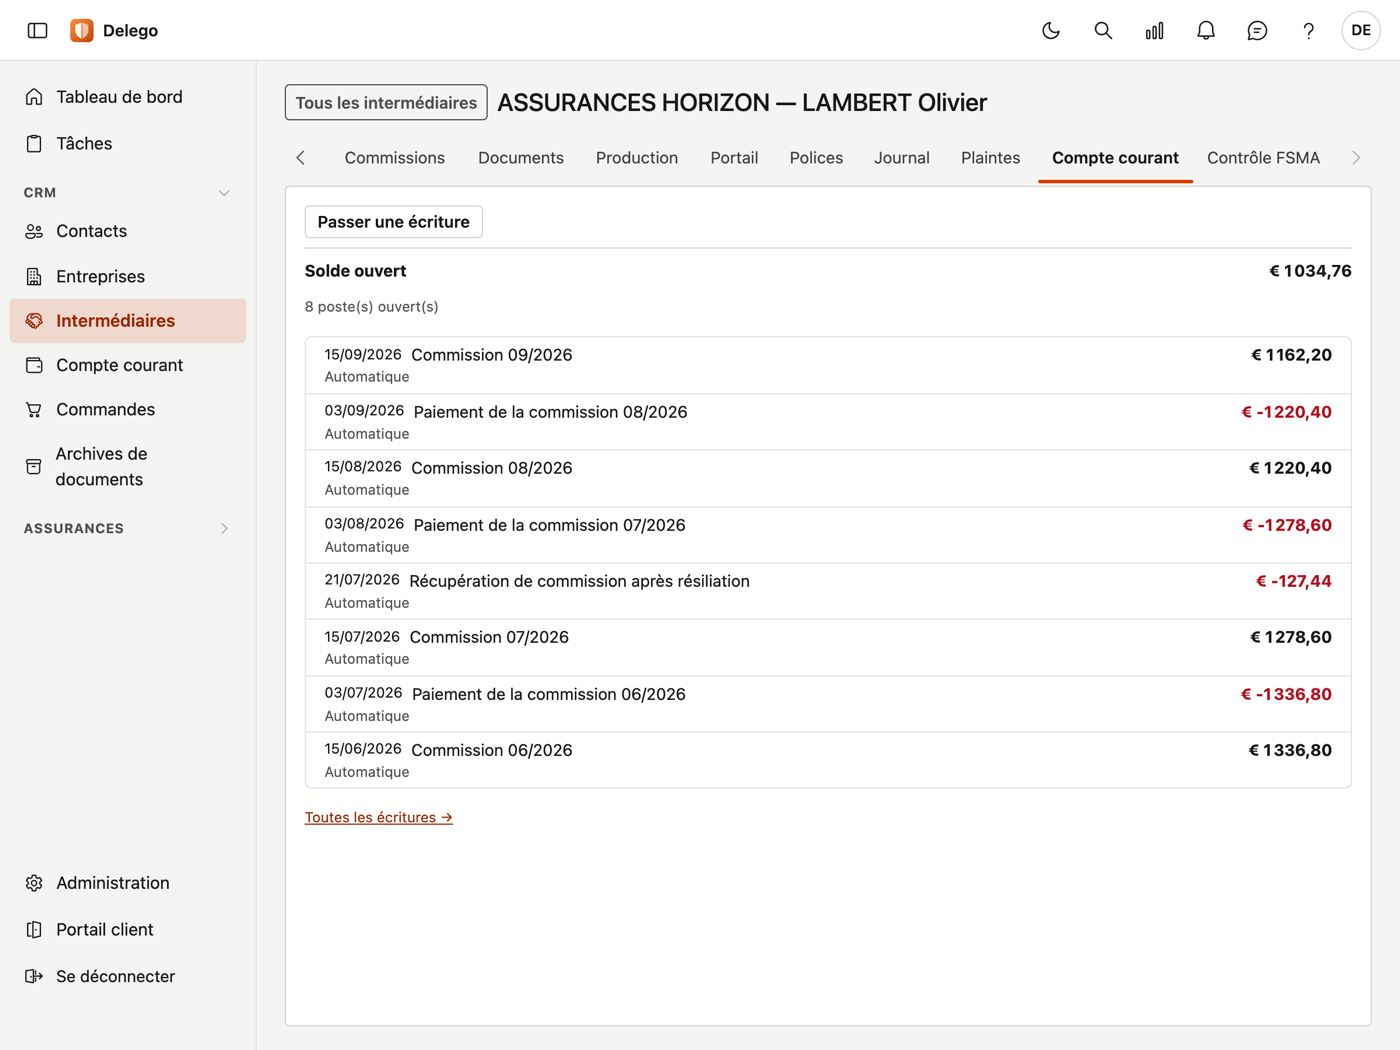The width and height of the screenshot is (1400, 1050).
Task: Open Toutes les écritures link
Action: (x=379, y=818)
